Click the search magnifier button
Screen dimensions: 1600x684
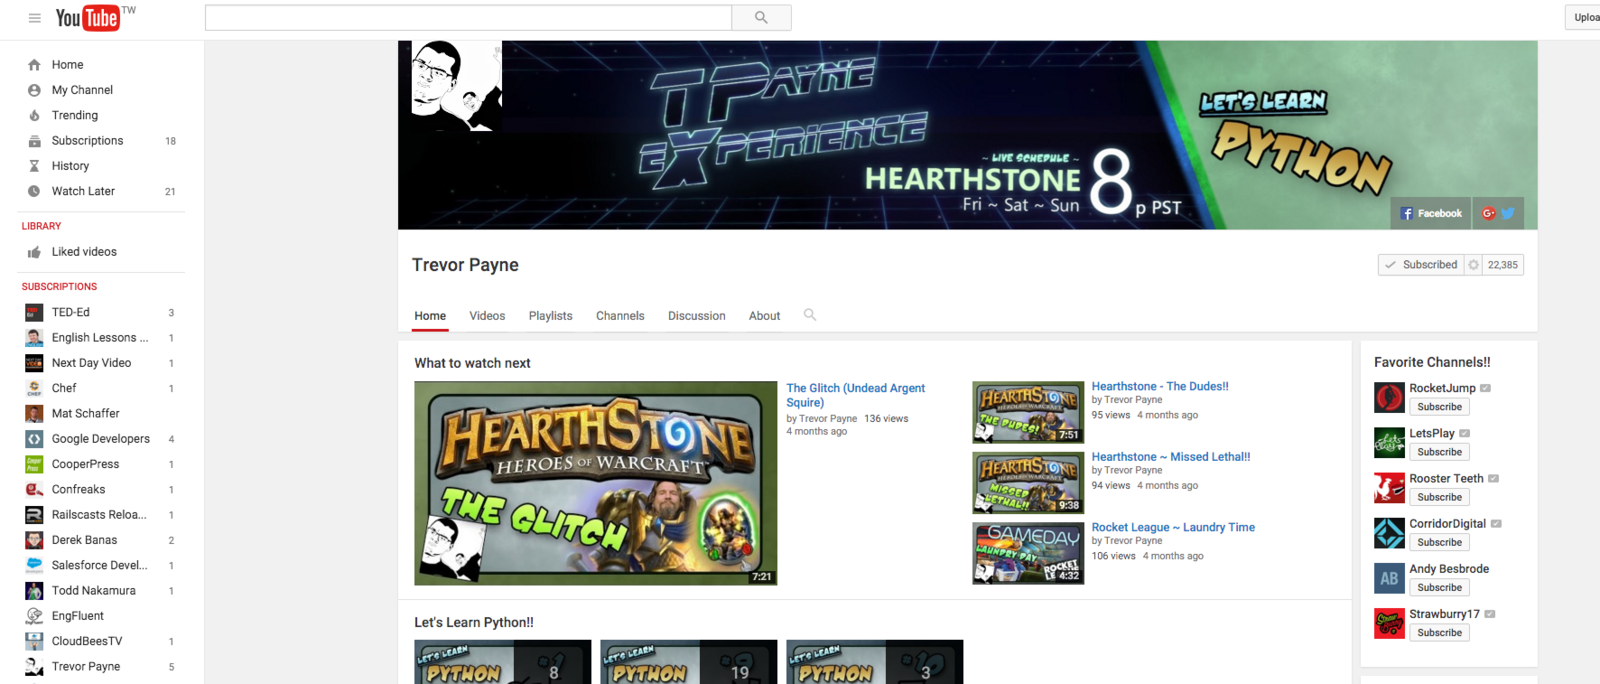(x=761, y=17)
